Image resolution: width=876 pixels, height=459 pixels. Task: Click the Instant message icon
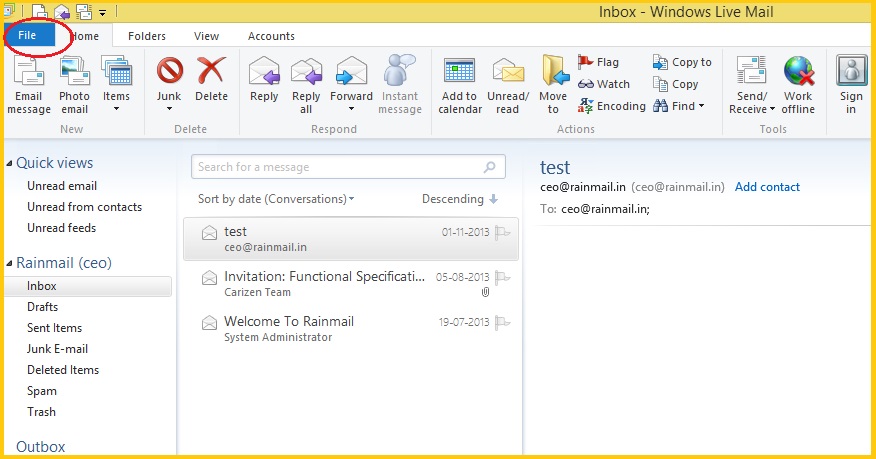399,71
